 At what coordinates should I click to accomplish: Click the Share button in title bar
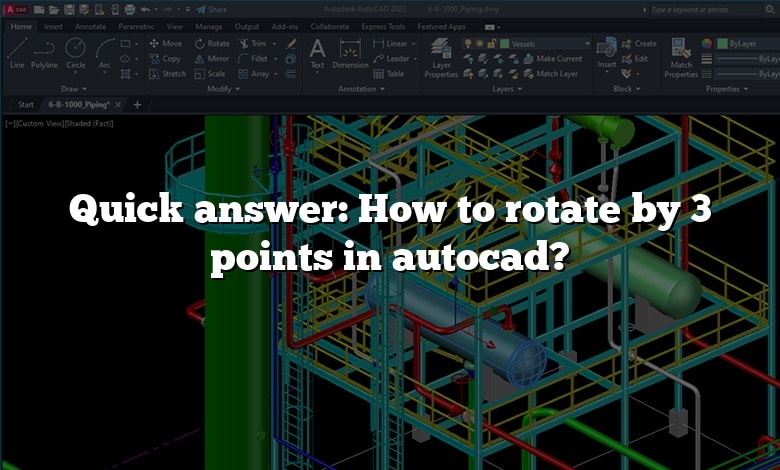click(x=212, y=9)
